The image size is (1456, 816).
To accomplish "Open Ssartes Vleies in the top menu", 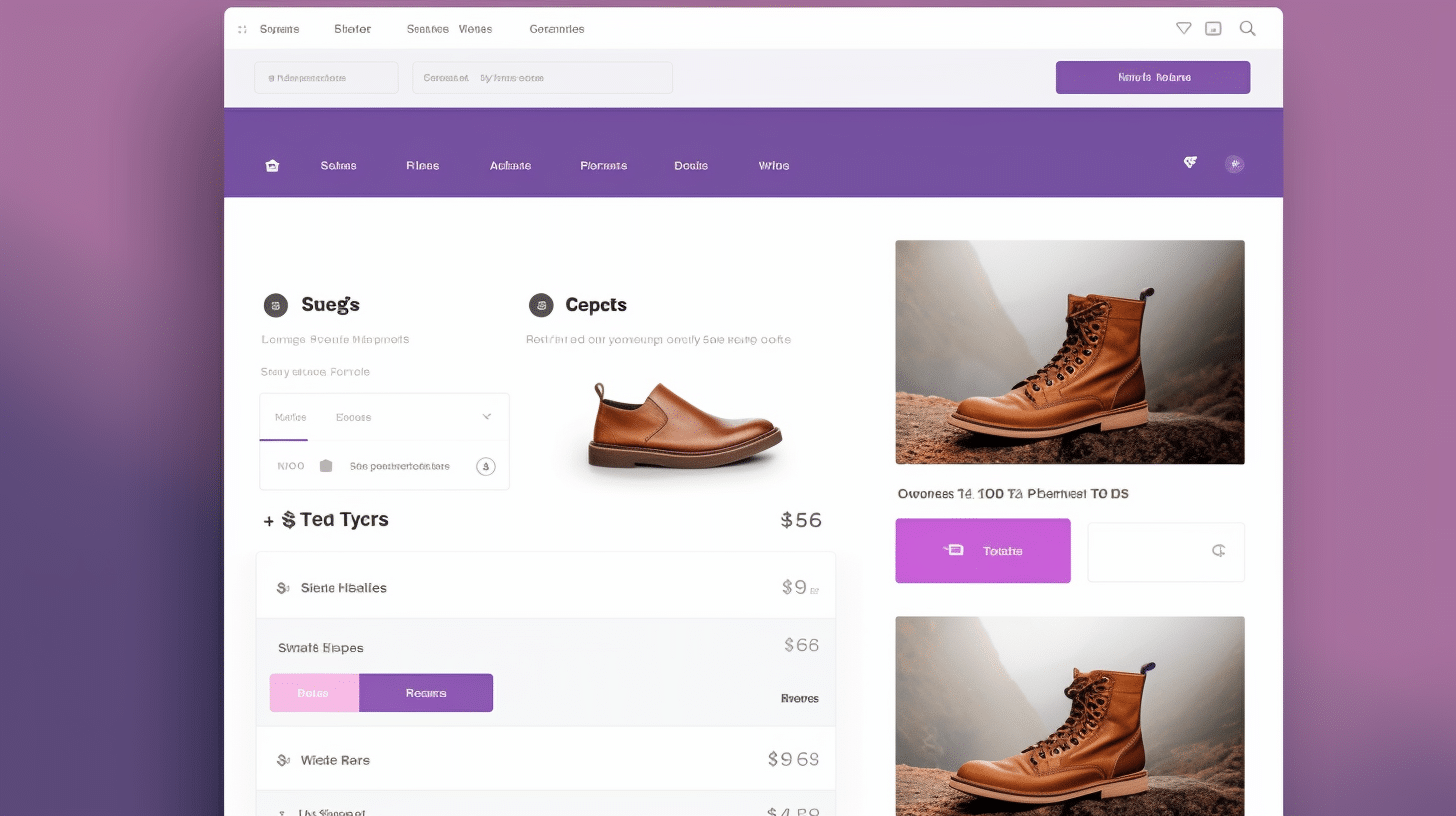I will tap(449, 29).
